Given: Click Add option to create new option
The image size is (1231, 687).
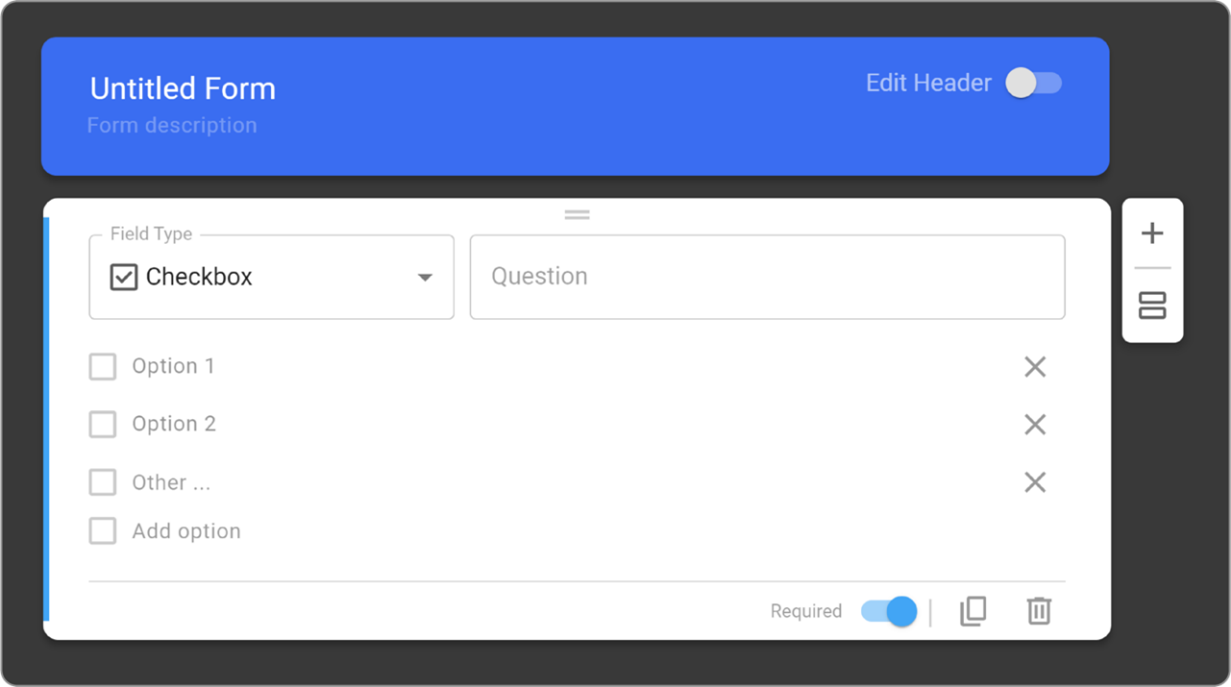Looking at the screenshot, I should coord(186,531).
